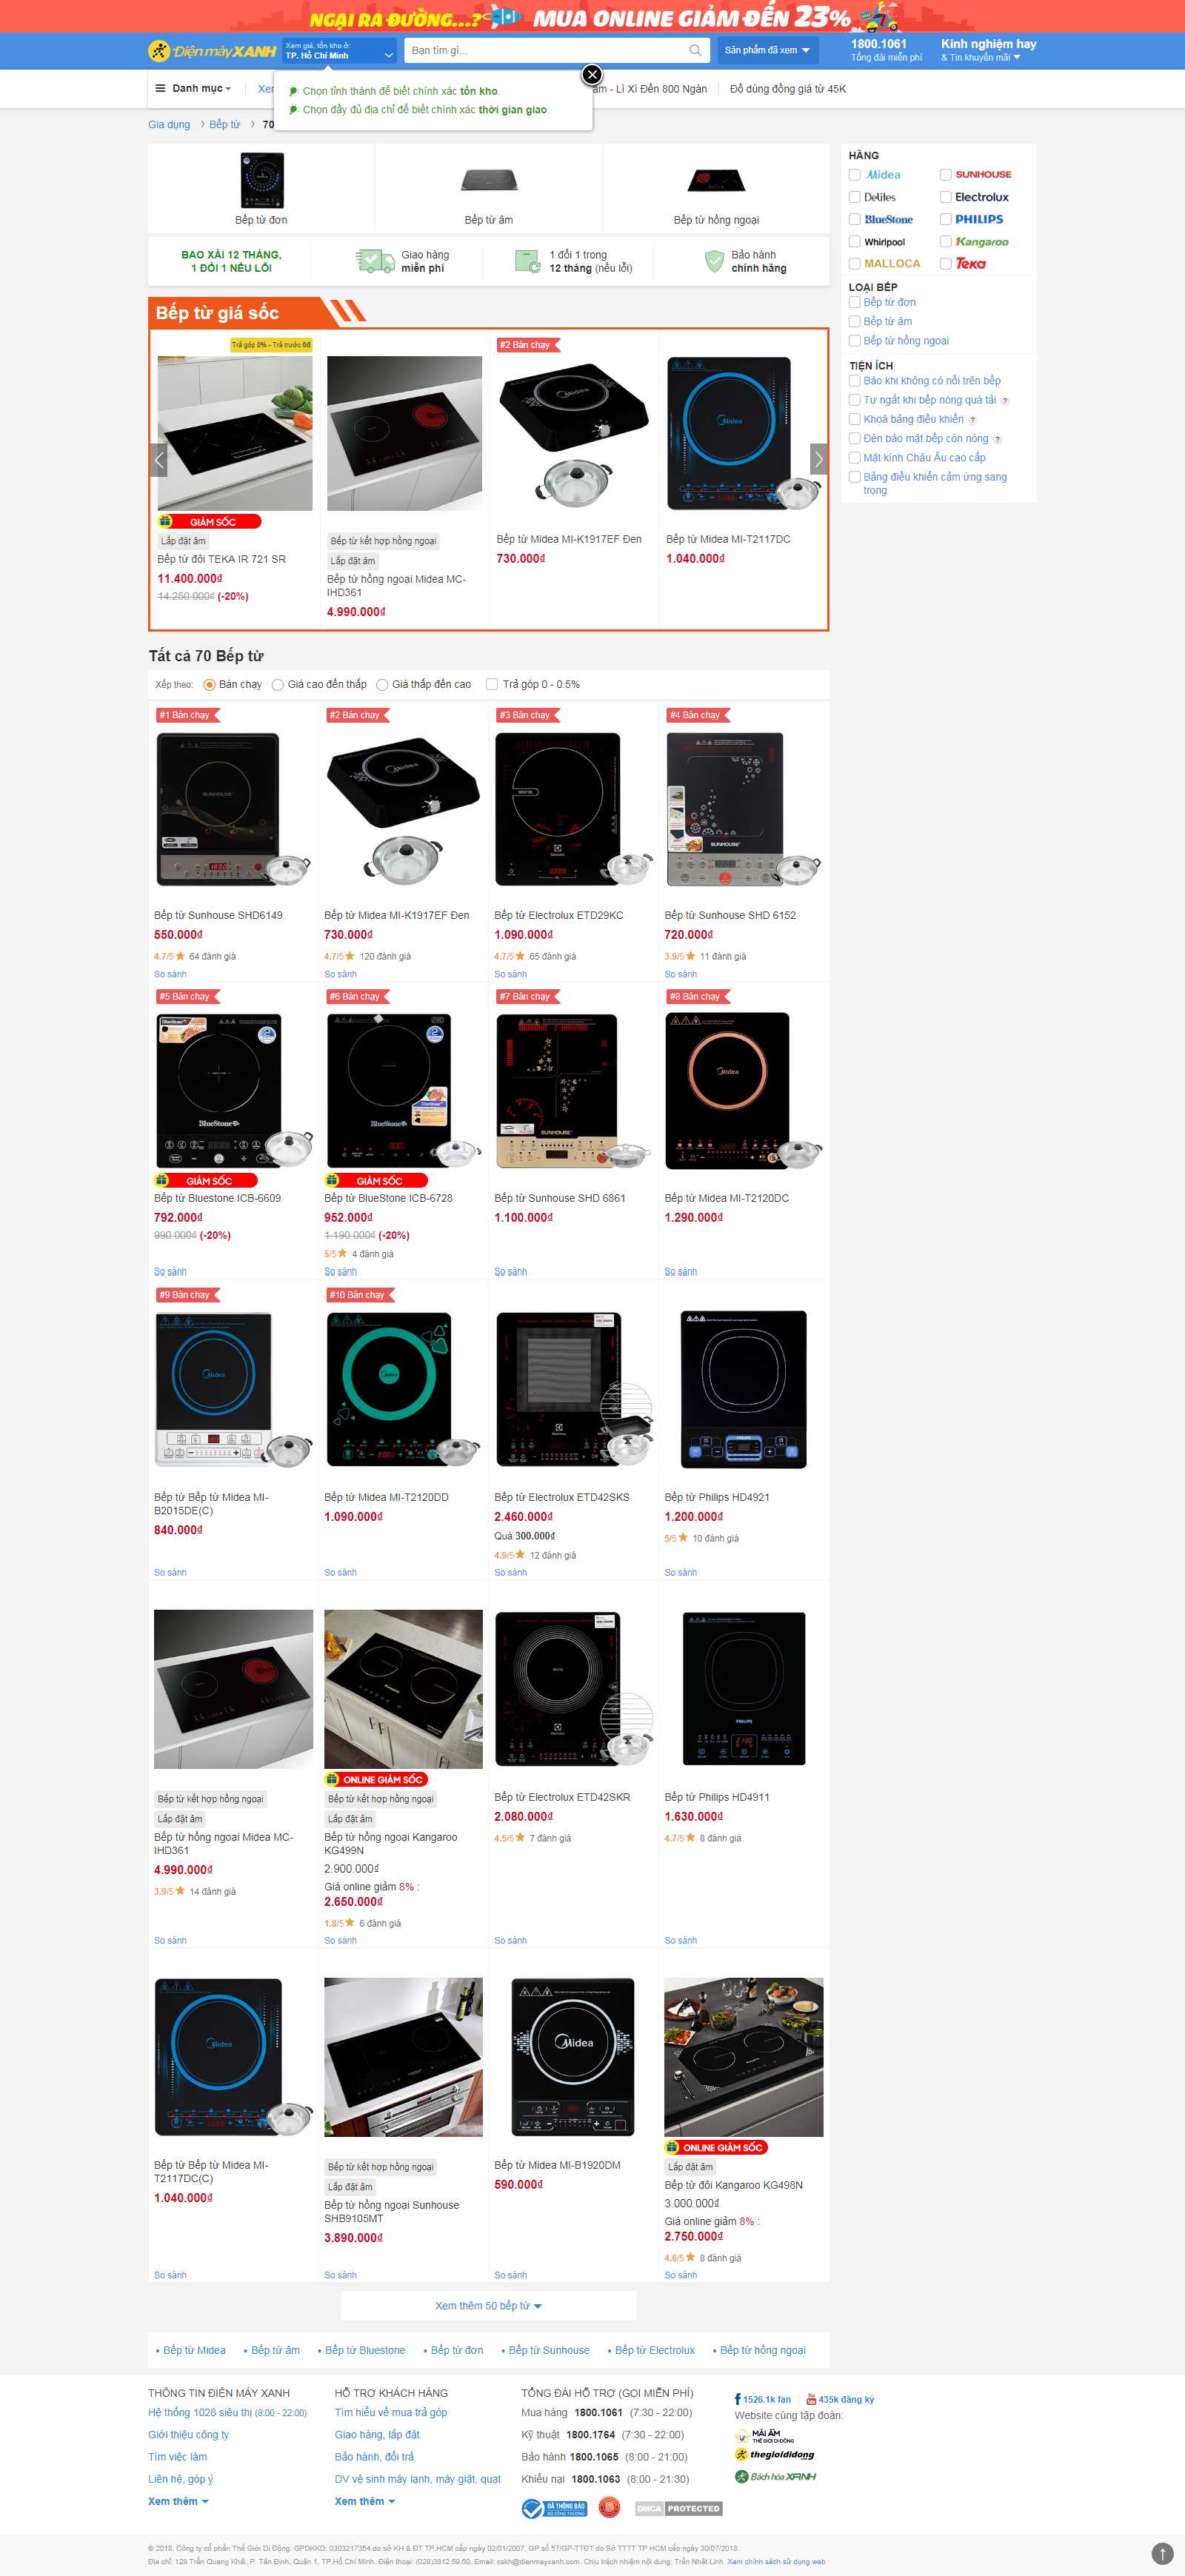This screenshot has height=2576, width=1185.
Task: Open the Kinh nghiệm hay menu
Action: [x=988, y=50]
